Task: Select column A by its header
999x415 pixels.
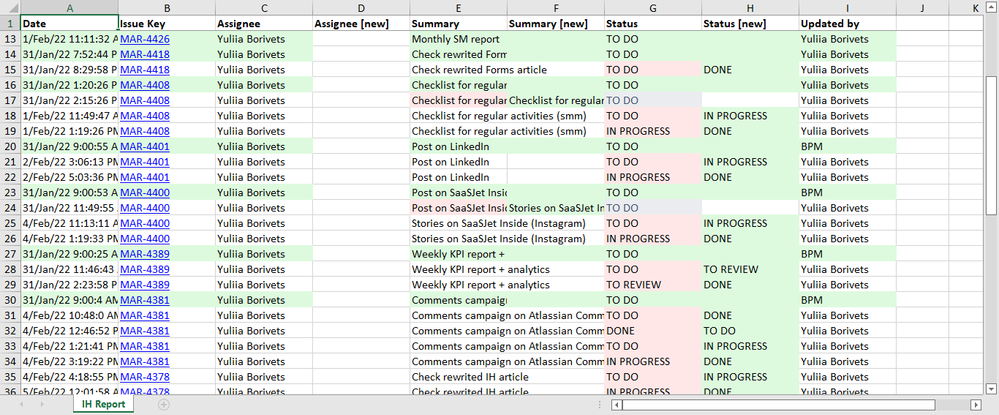Action: (69, 8)
